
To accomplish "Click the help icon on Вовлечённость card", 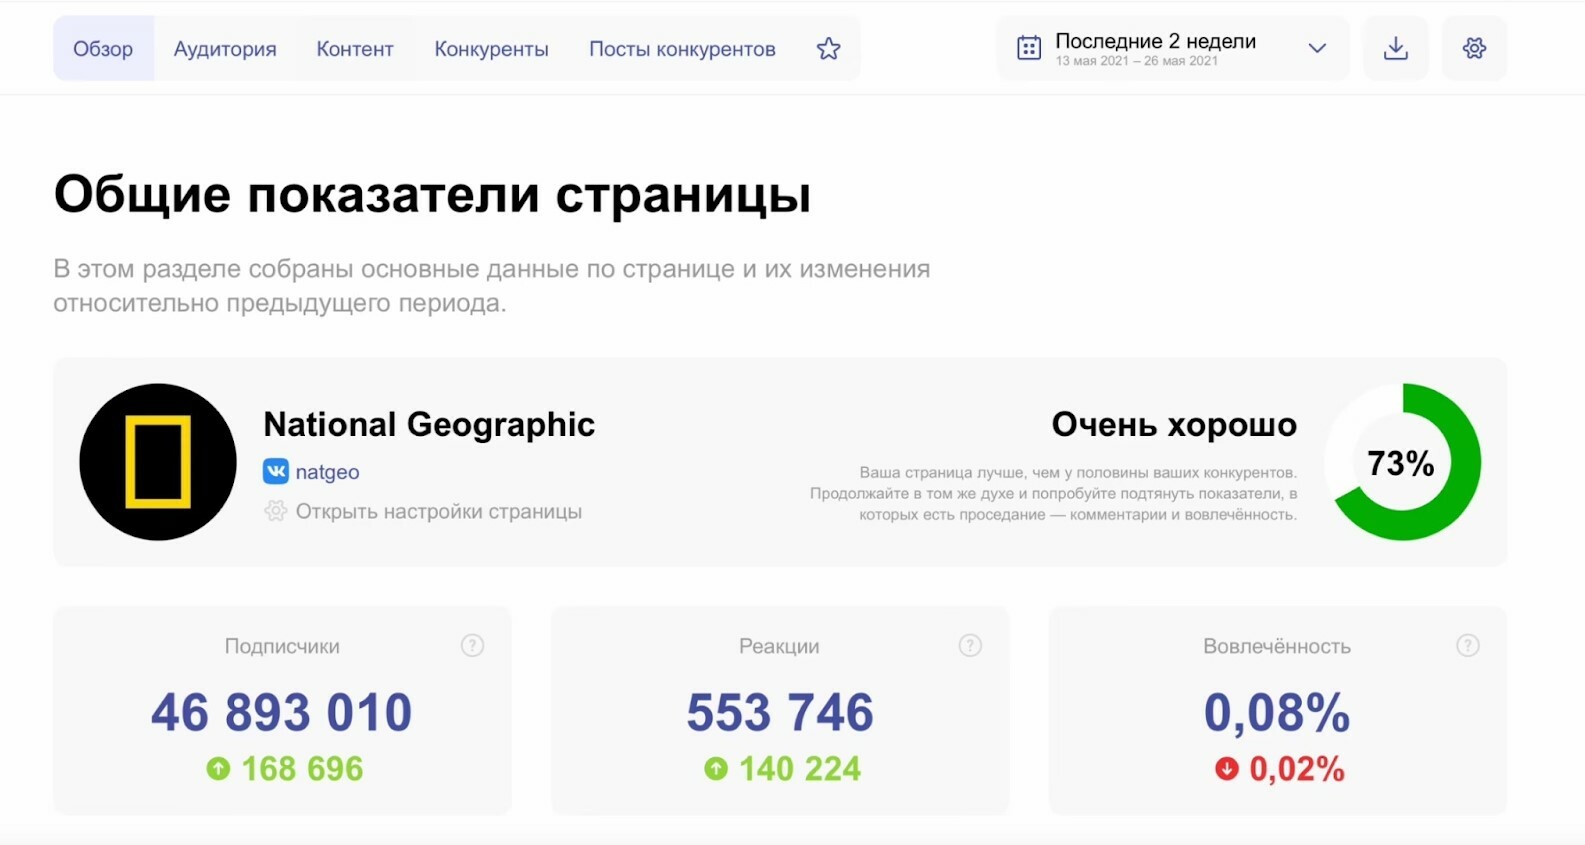I will pyautogui.click(x=1467, y=646).
